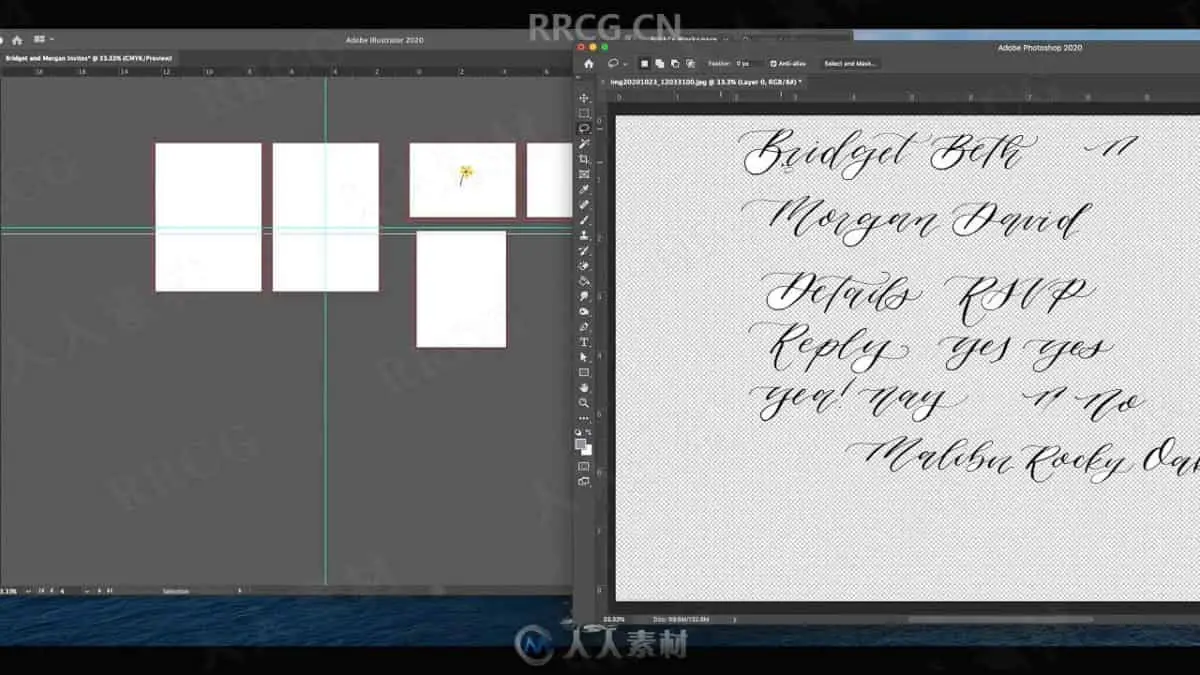
Task: Click the Photoshop document size status text
Action: point(681,619)
